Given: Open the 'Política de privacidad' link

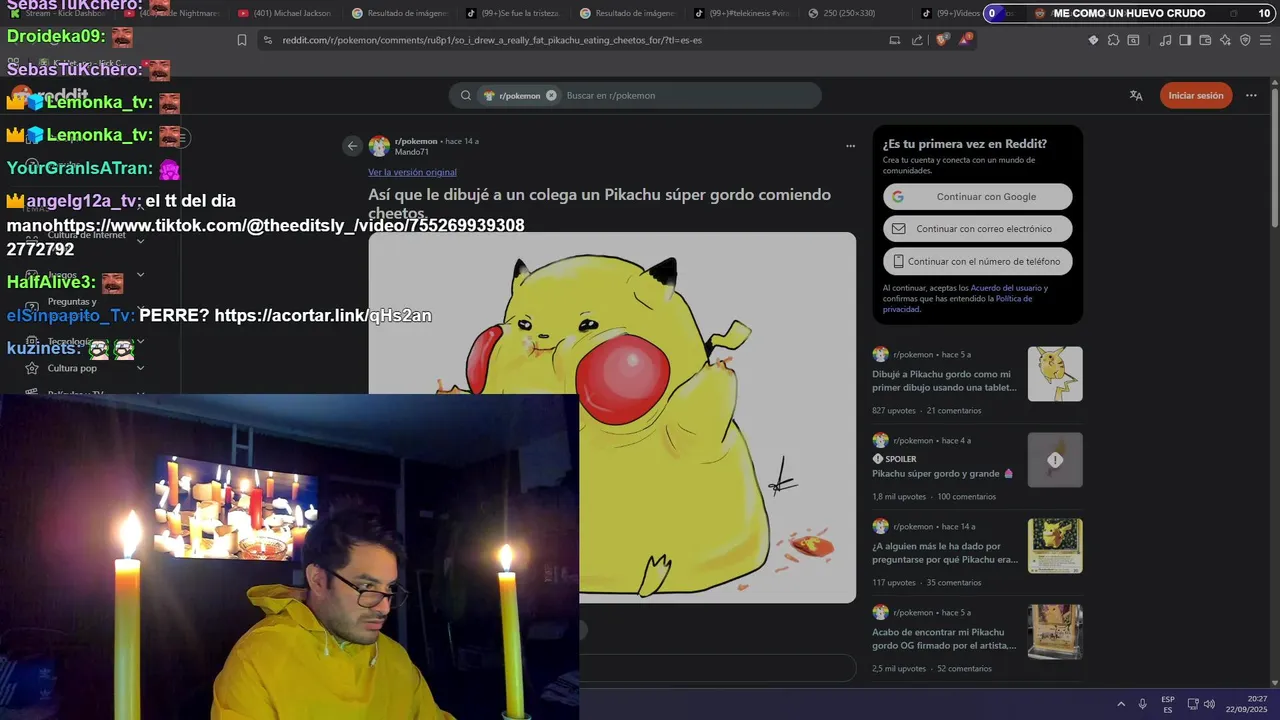Looking at the screenshot, I should coord(958,304).
